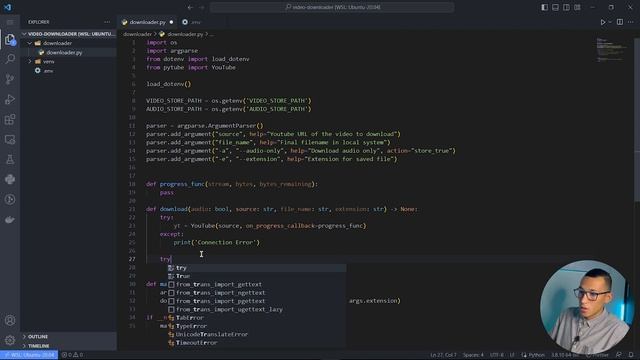Viewport: 640px width, 360px height.
Task: Open Customize Layout icon
Action: point(578,7)
